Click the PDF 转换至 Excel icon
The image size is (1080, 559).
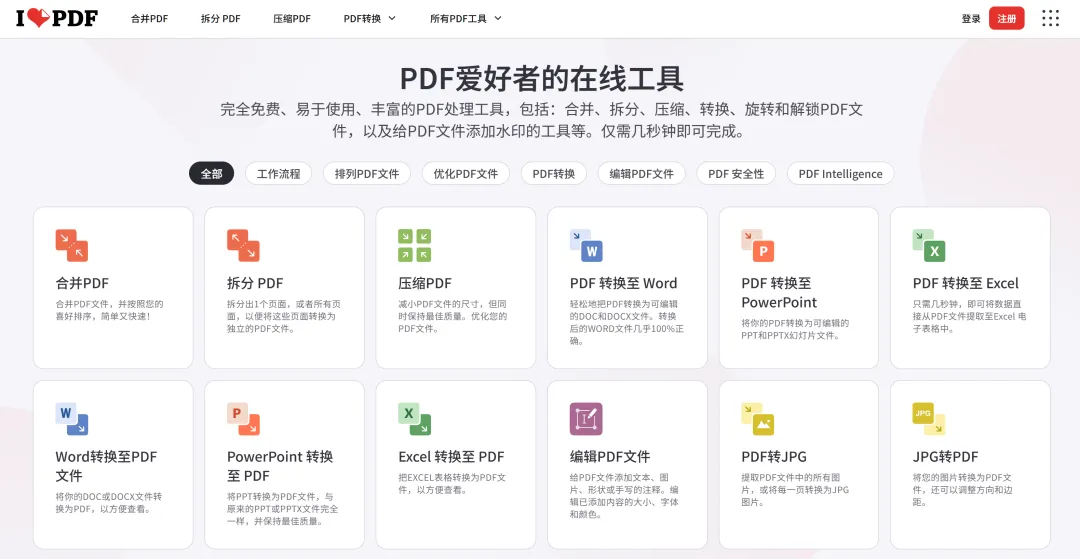pyautogui.click(x=929, y=245)
